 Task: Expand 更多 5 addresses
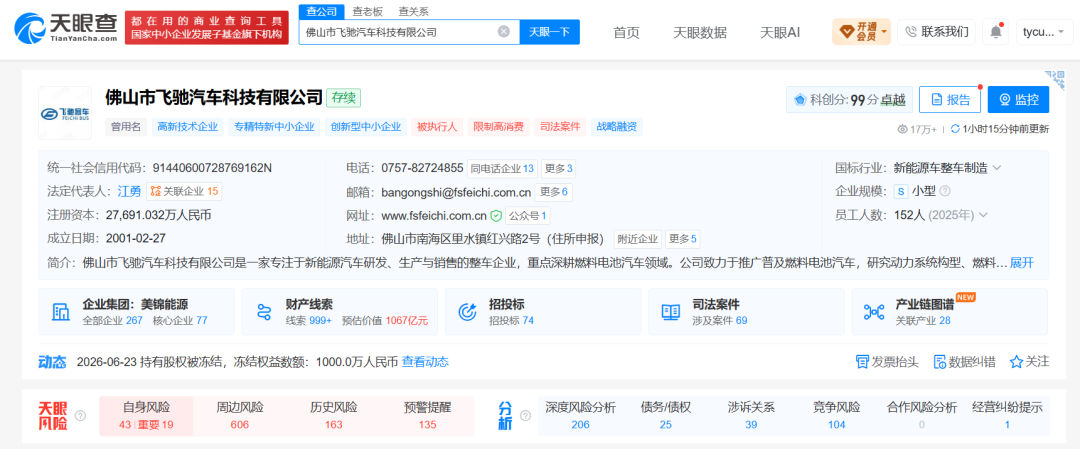683,239
